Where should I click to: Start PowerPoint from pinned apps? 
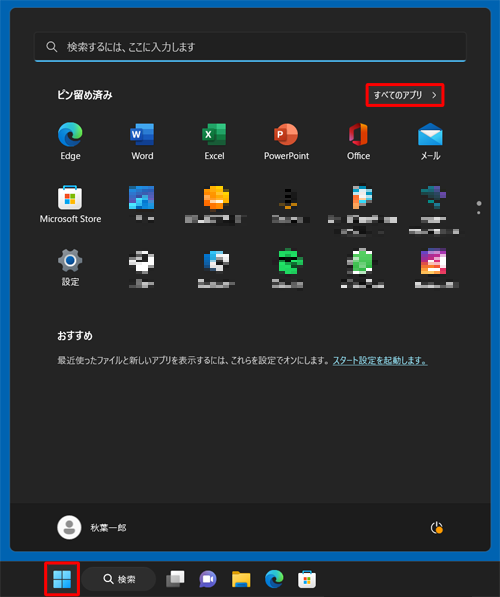(x=286, y=141)
